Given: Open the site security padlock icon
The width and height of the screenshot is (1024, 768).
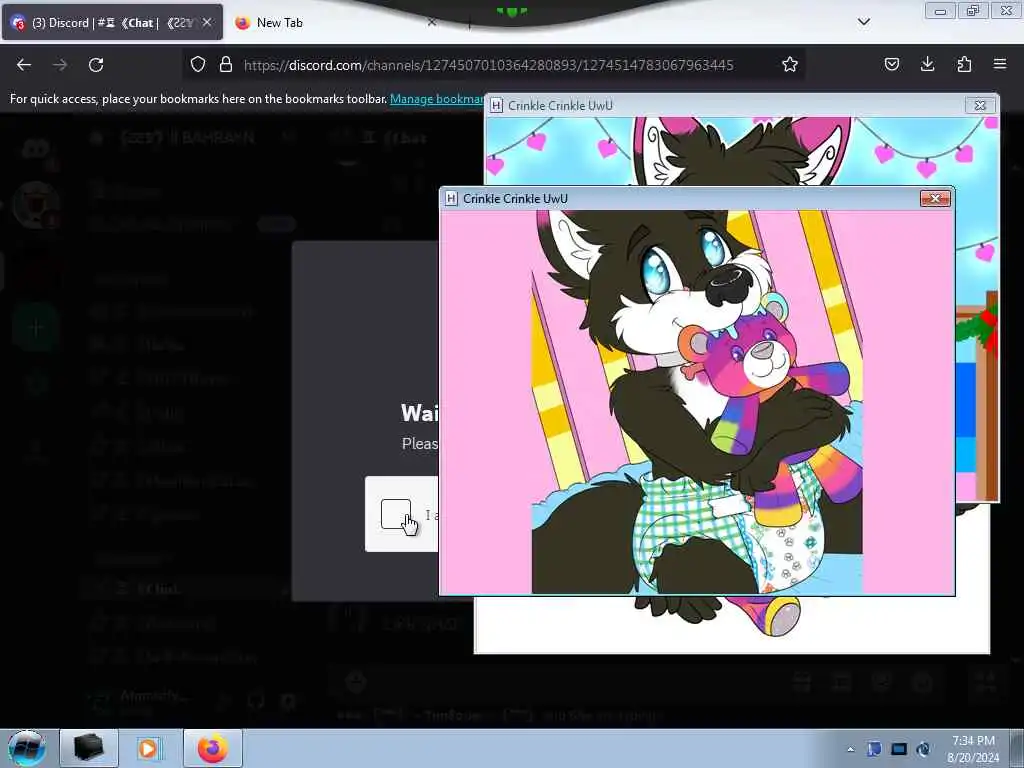Looking at the screenshot, I should point(226,64).
